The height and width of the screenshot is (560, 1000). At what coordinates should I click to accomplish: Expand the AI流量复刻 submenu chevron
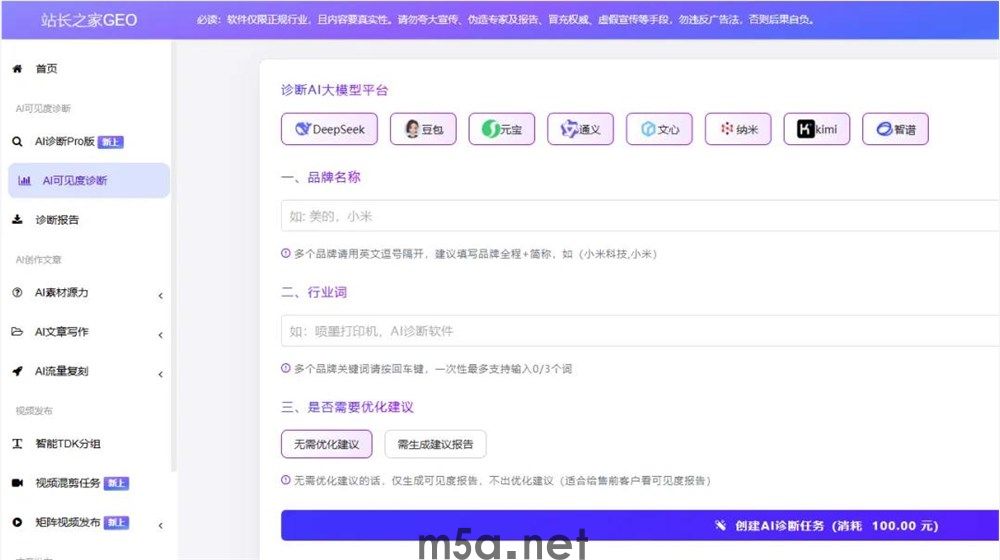pos(161,374)
